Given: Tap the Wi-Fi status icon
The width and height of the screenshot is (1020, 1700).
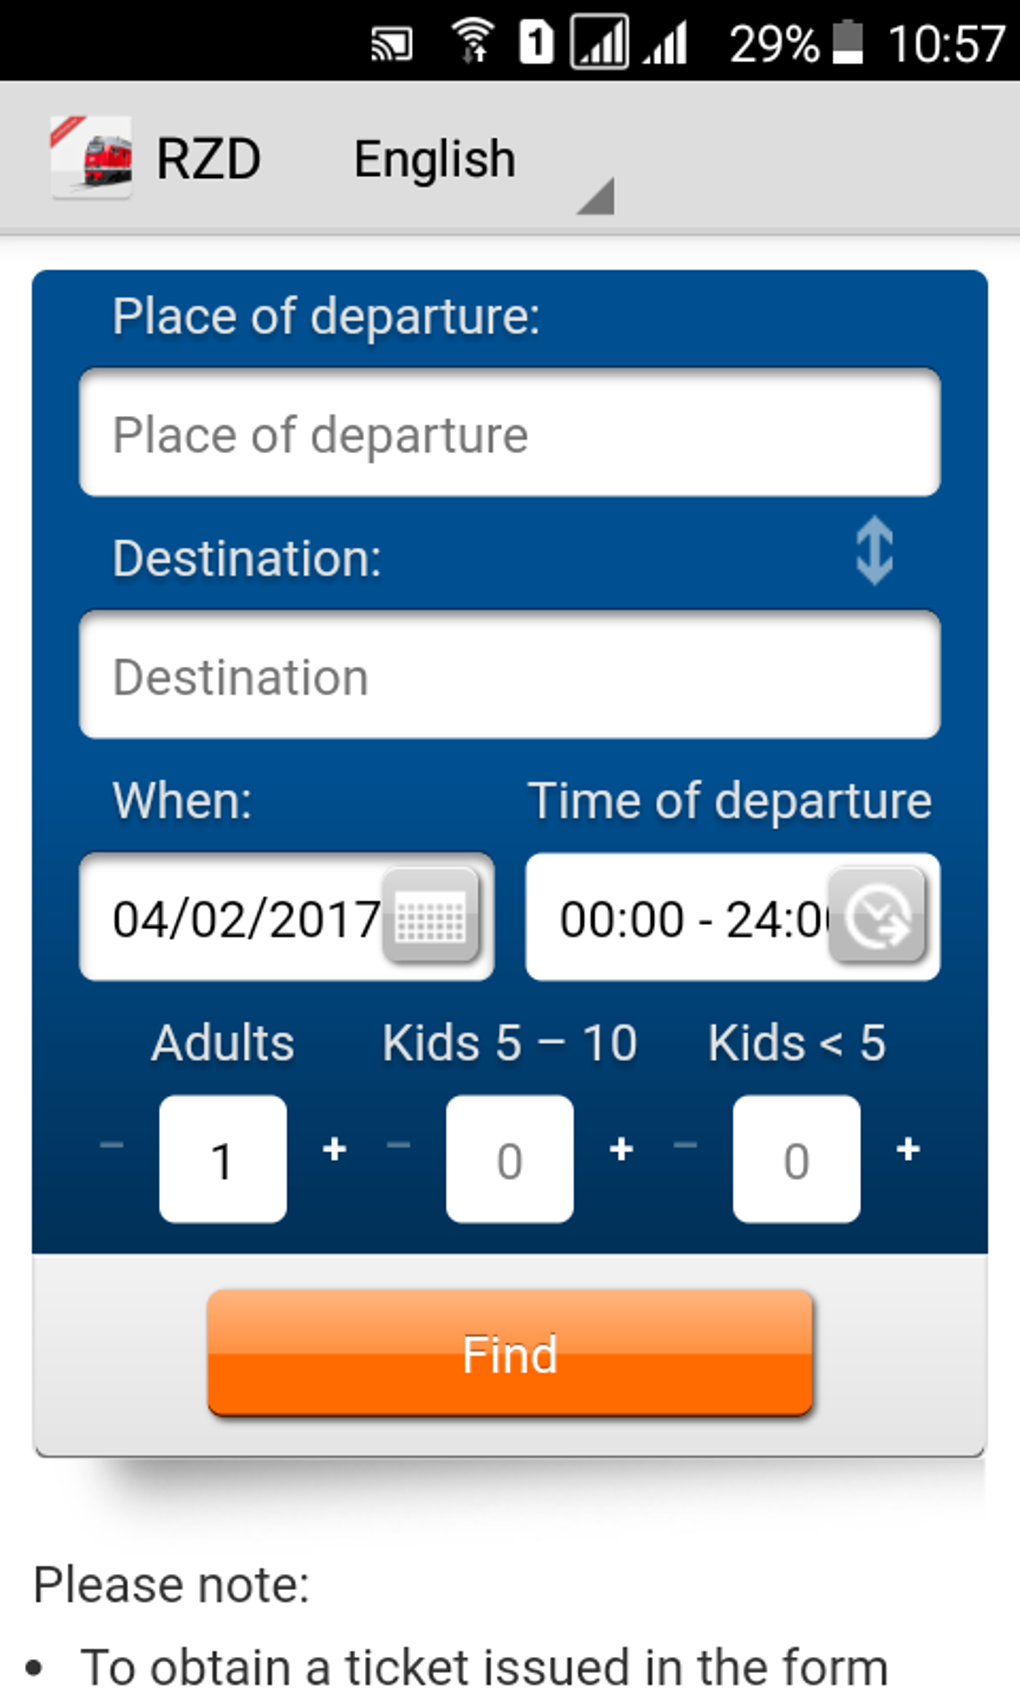Looking at the screenshot, I should (472, 42).
